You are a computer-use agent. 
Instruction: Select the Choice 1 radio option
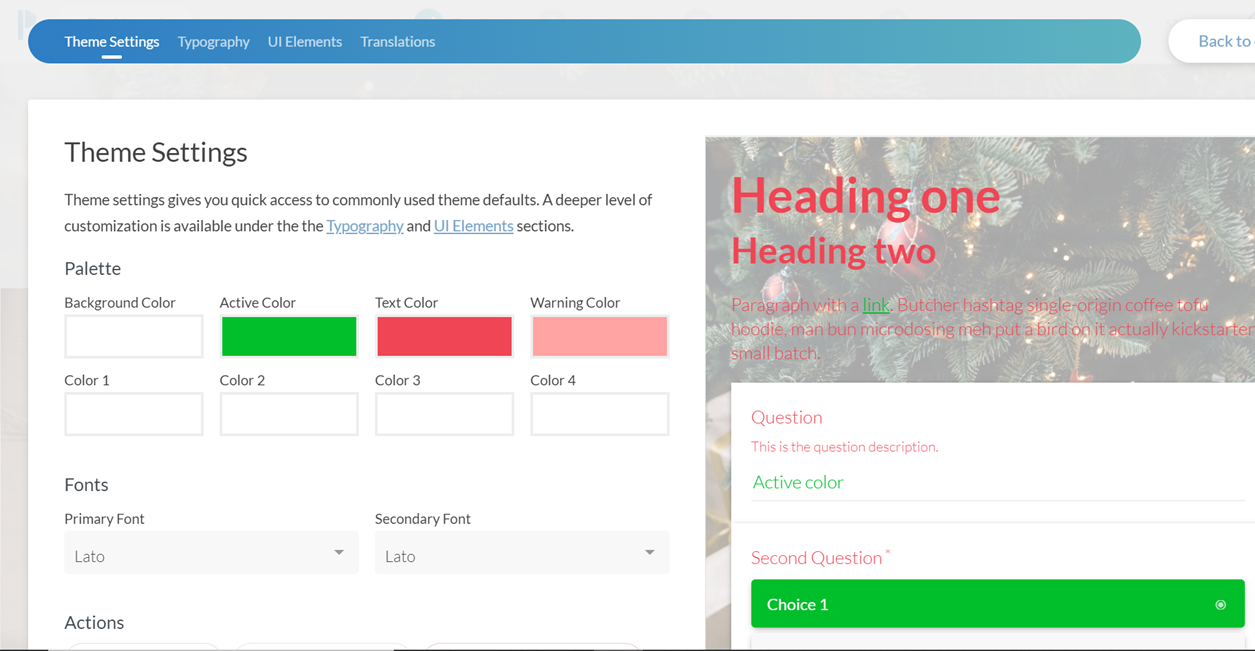[997, 604]
